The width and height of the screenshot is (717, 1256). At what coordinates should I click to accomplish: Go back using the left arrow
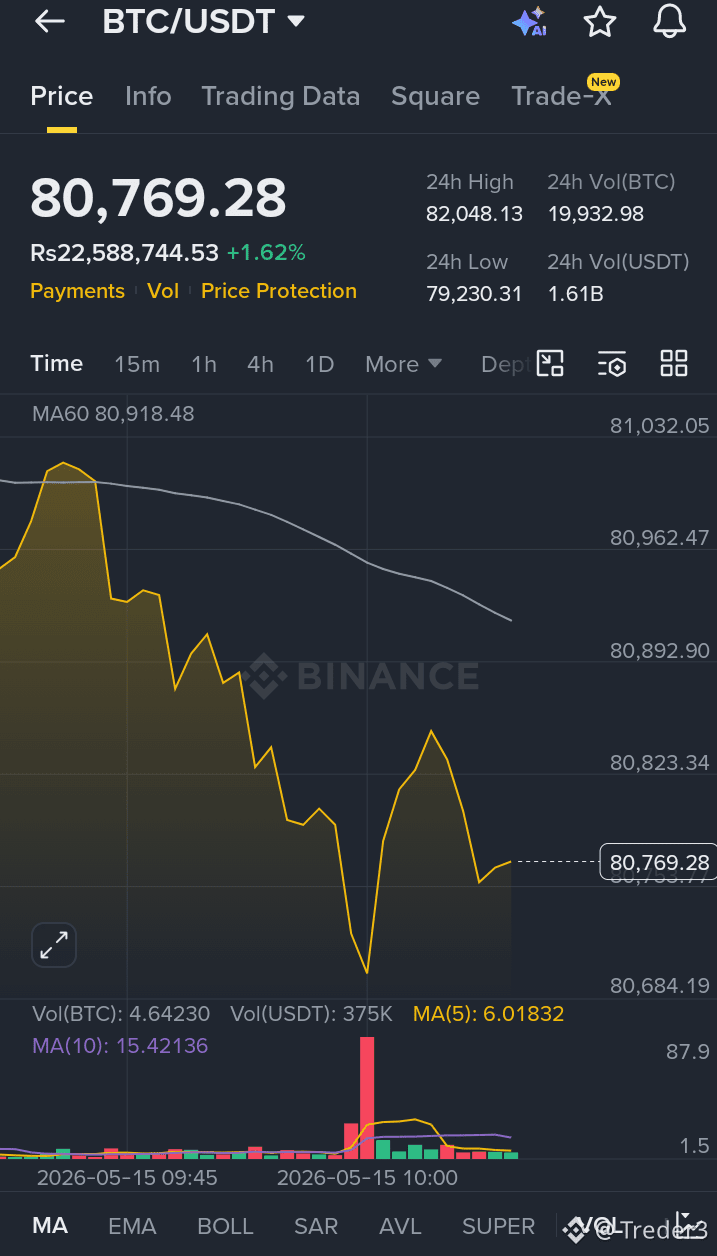(49, 21)
